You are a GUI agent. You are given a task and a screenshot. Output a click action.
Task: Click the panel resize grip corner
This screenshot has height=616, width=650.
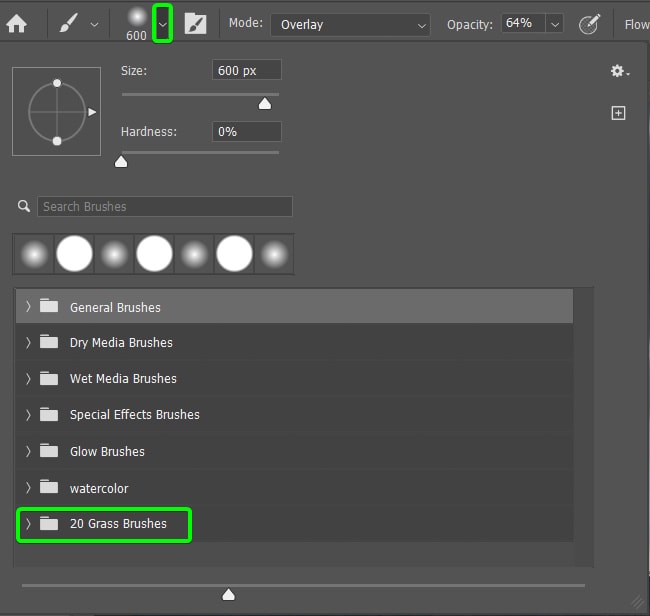click(x=638, y=602)
